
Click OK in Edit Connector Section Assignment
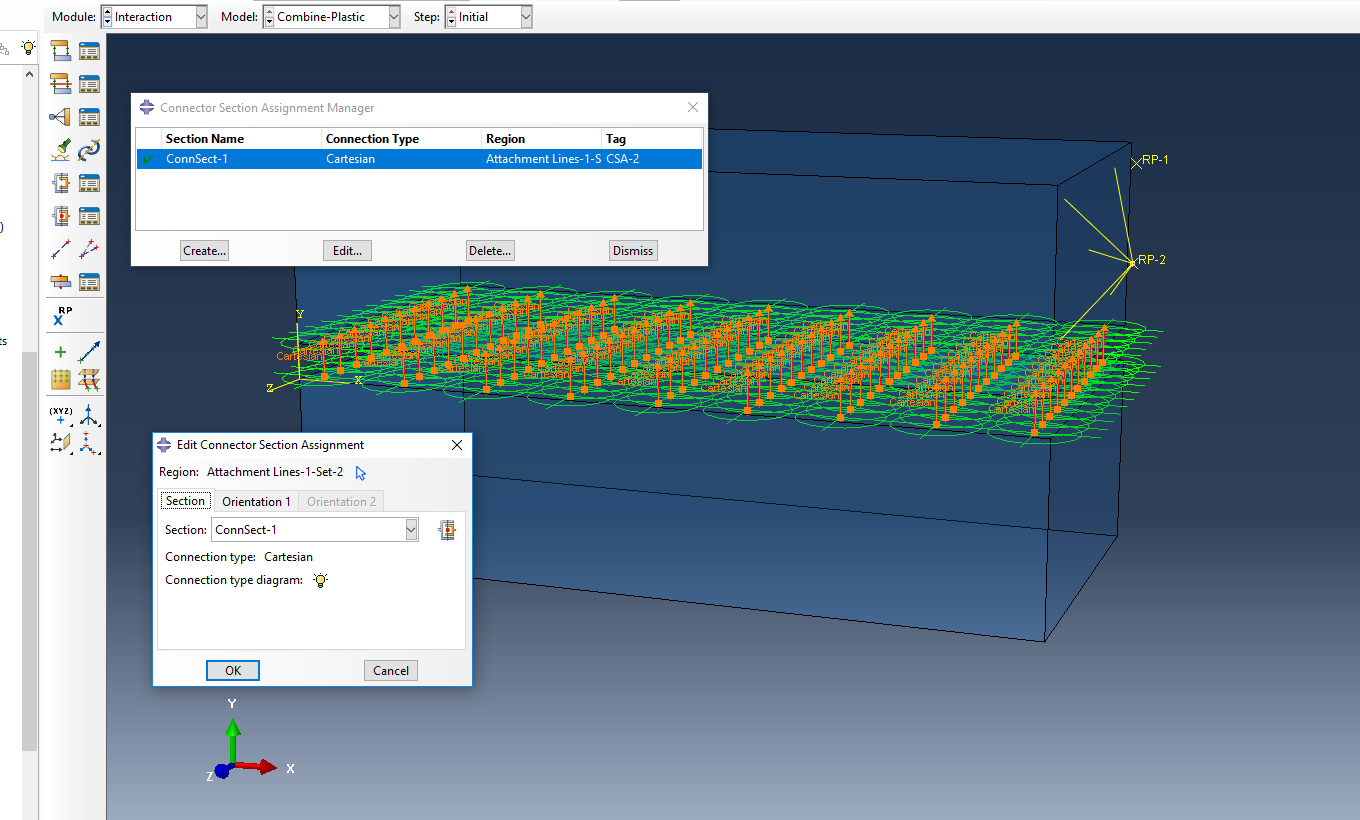[x=233, y=671]
